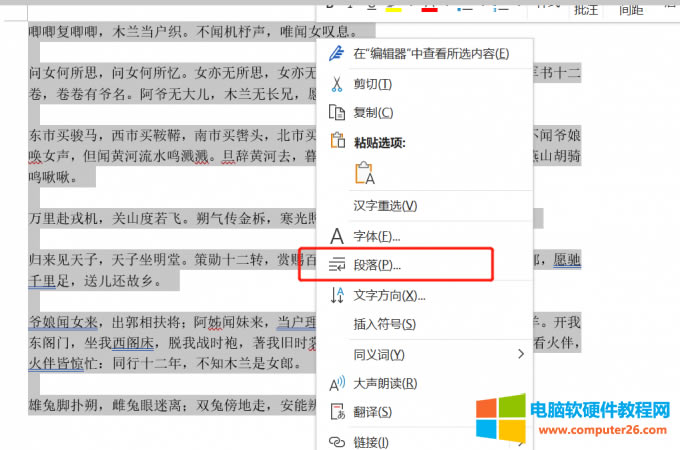The image size is (680, 450).
Task: Place cursor in line starting 千里足，送儿还故乡
Action: tap(95, 281)
